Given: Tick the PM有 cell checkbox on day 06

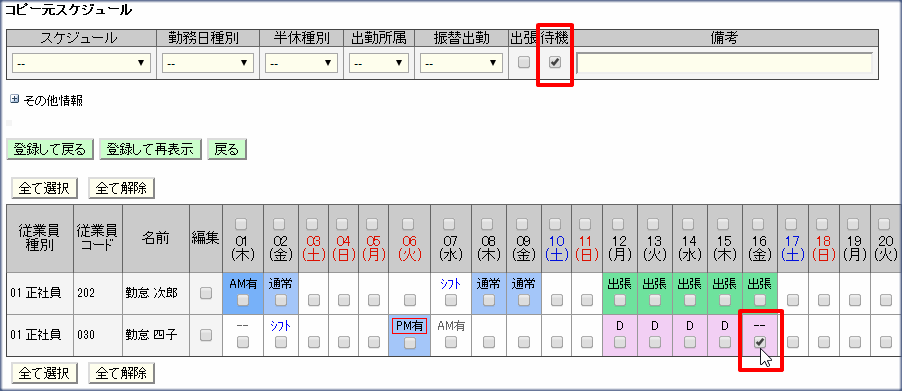Looking at the screenshot, I should (409, 343).
